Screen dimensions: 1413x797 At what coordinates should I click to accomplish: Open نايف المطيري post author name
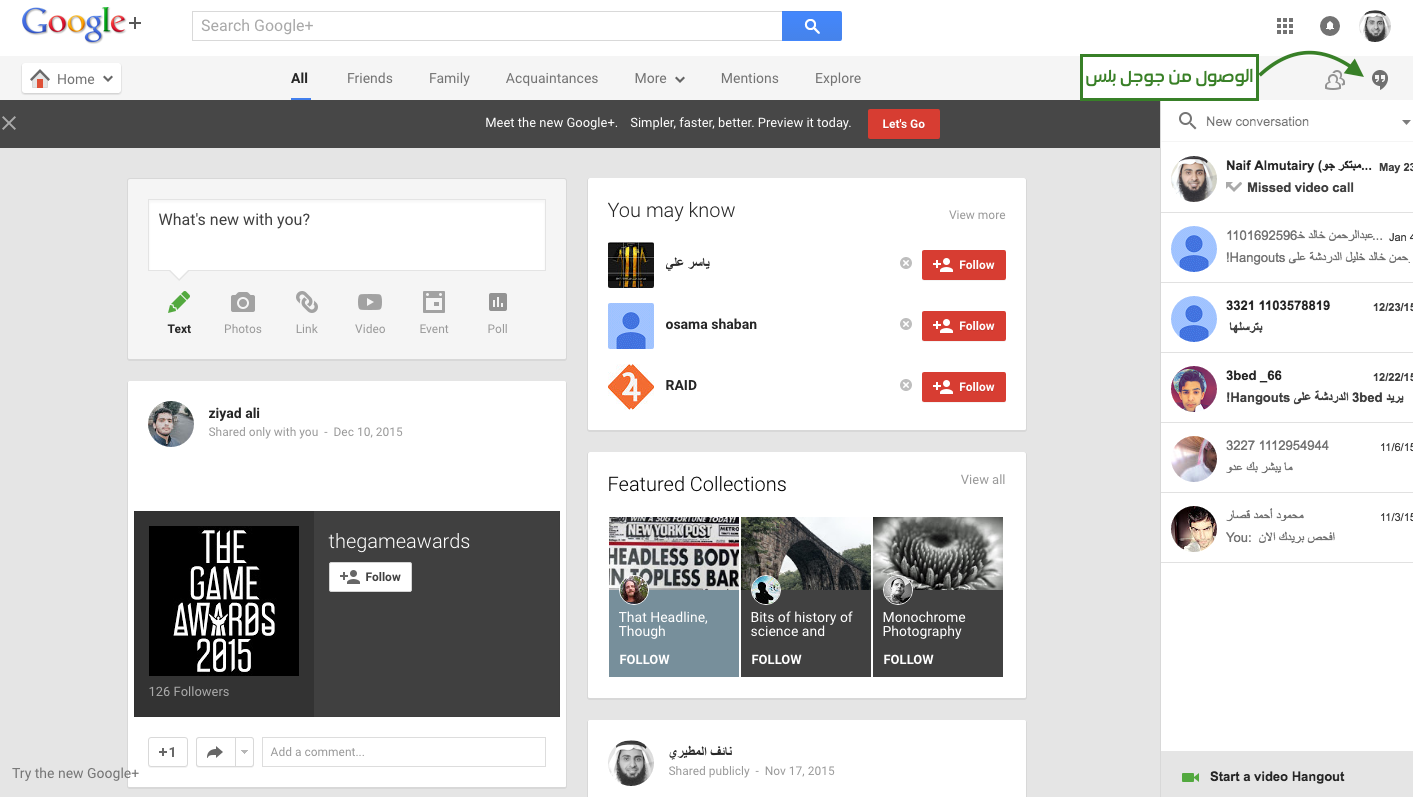[x=700, y=751]
